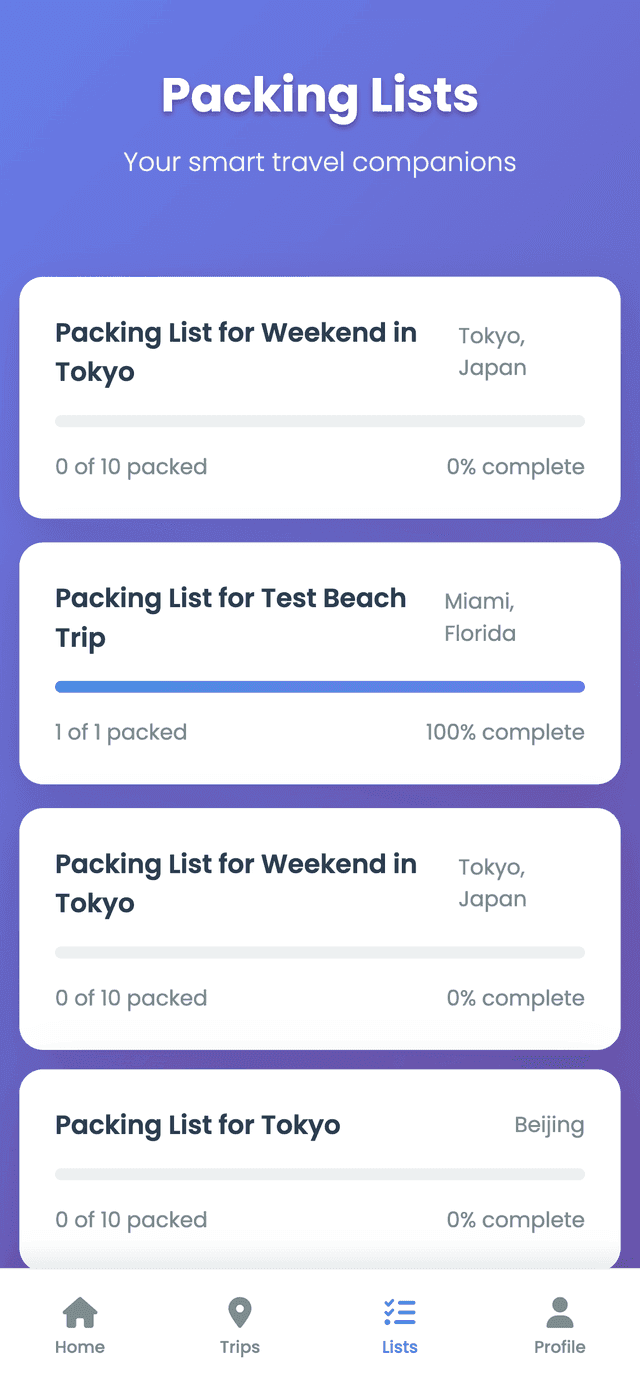Tap the Tokyo, Japan location label
Screen dimensions: 640x1387
(492, 352)
